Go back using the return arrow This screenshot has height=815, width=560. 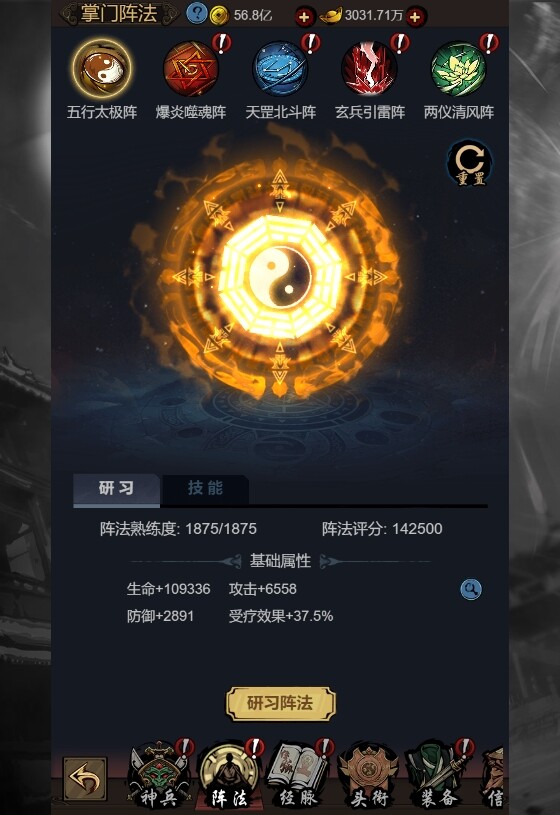pyautogui.click(x=85, y=779)
